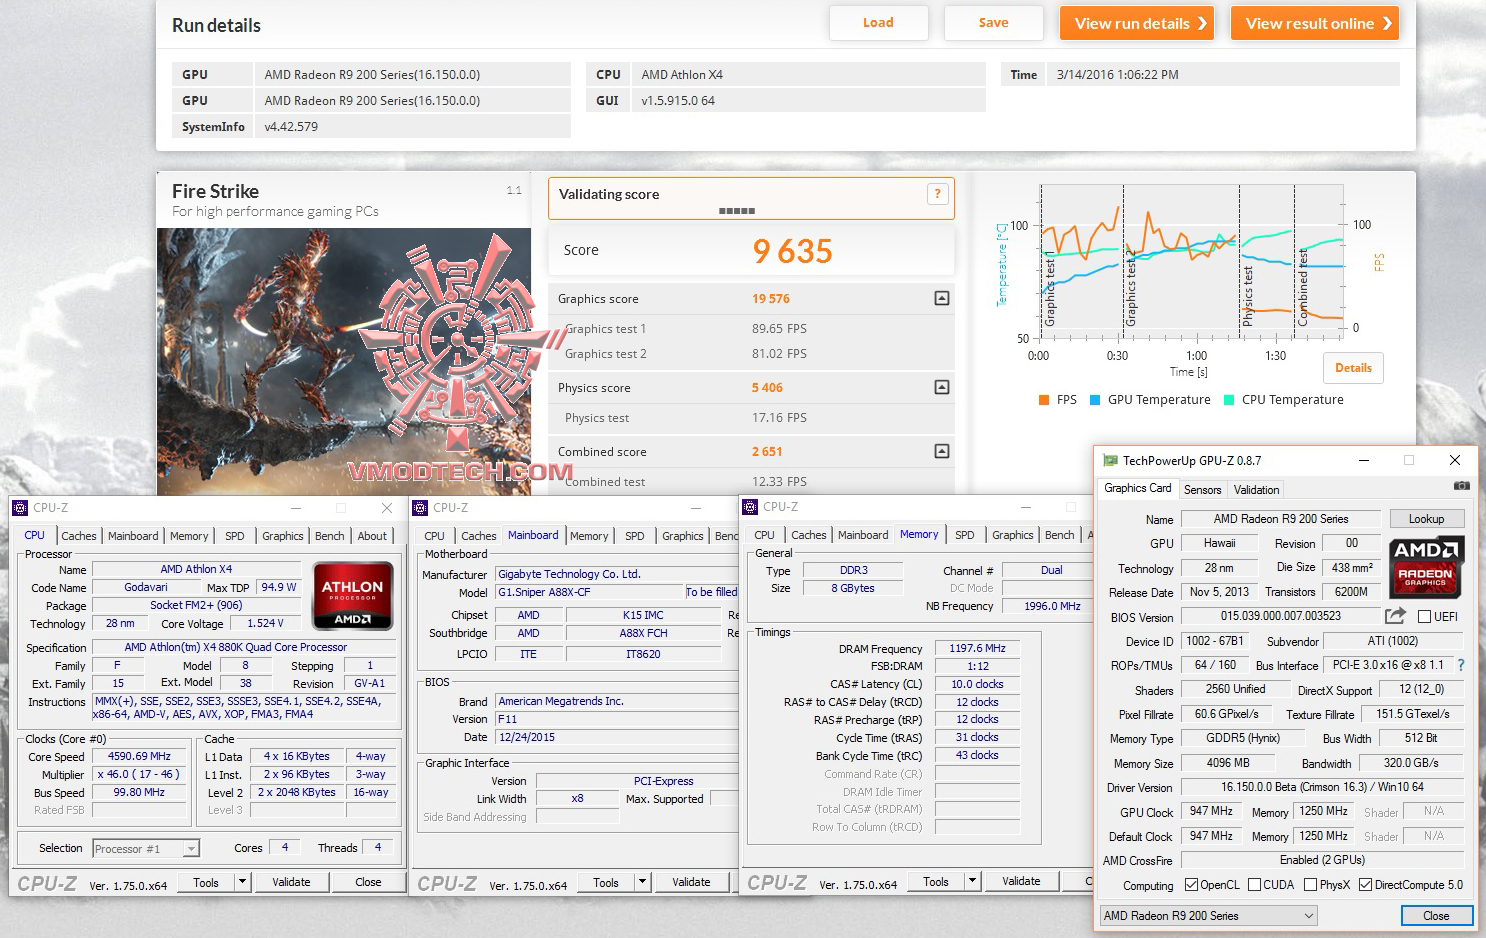Toggle the DirectCompute 5.0 checkbox
The height and width of the screenshot is (938, 1486).
click(1365, 885)
